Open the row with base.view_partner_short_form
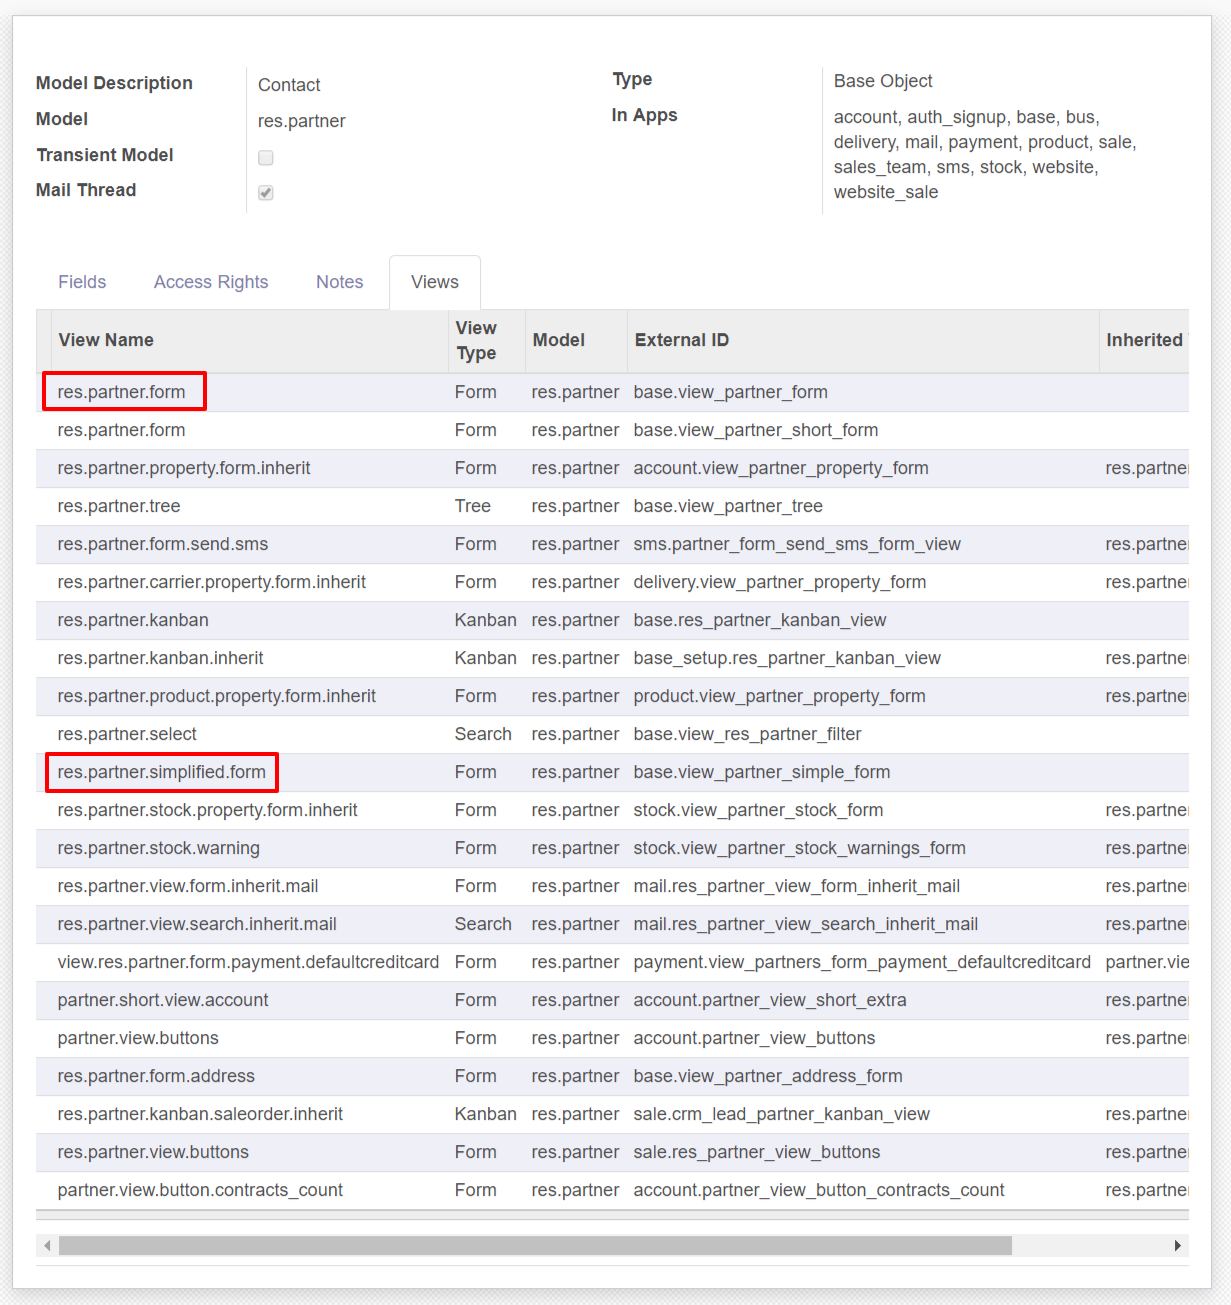 612,430
